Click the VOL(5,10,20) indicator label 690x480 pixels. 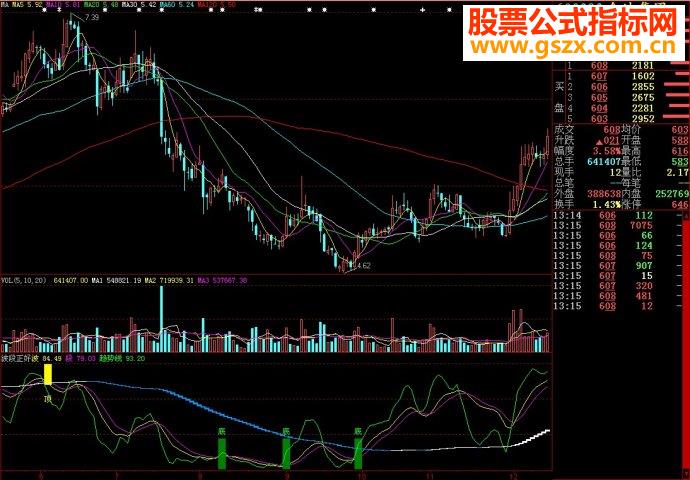24,280
